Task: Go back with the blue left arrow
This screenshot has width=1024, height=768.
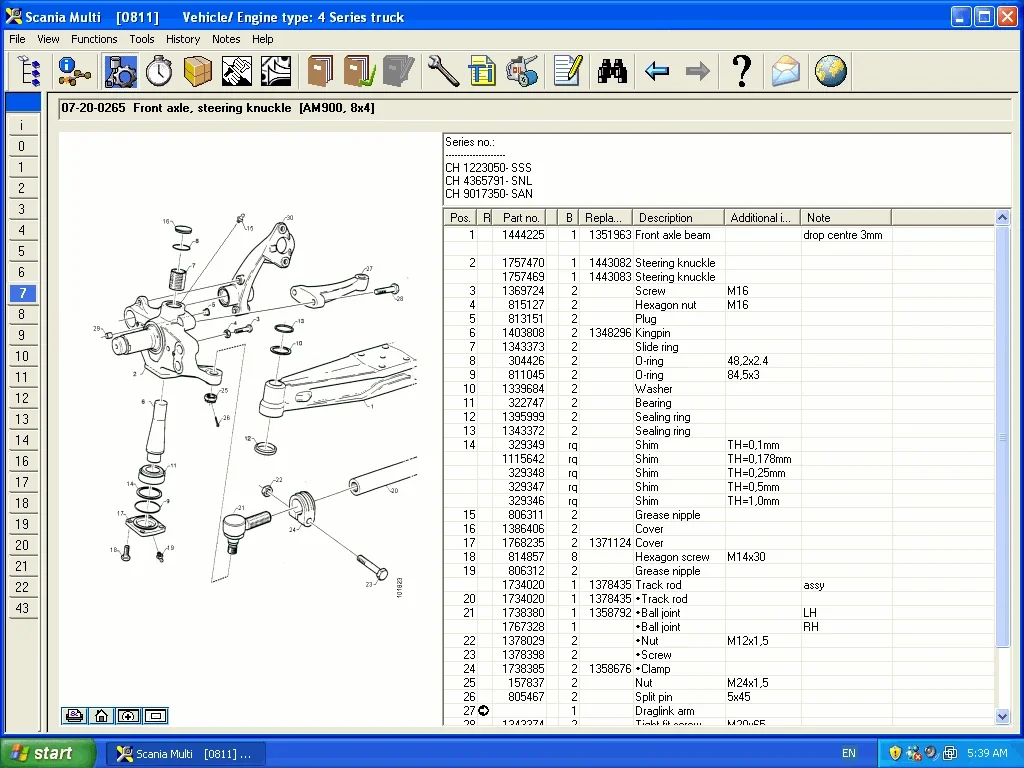Action: coord(657,71)
